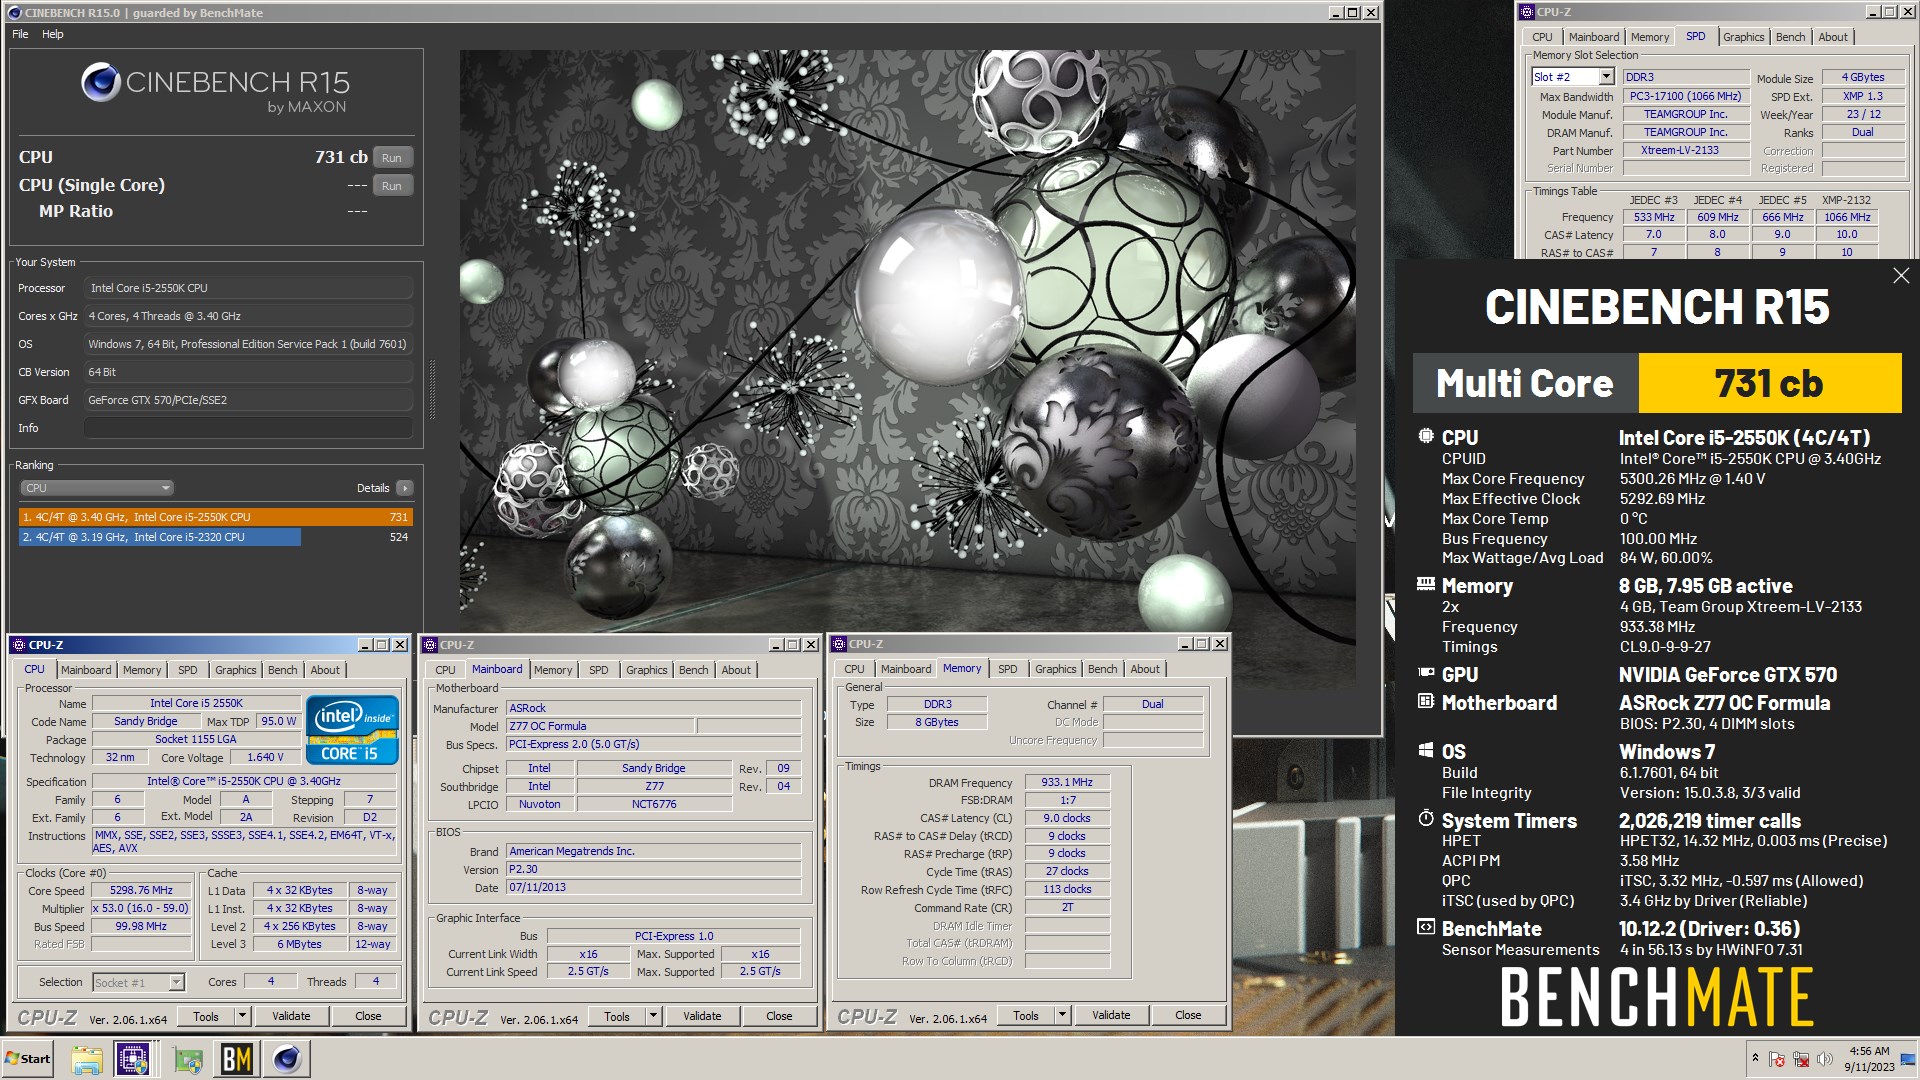Open the Socket #1 selection dropdown

[x=139, y=982]
